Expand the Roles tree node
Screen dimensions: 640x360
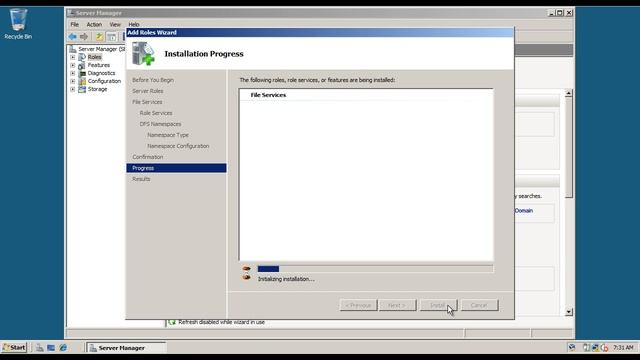click(x=73, y=57)
